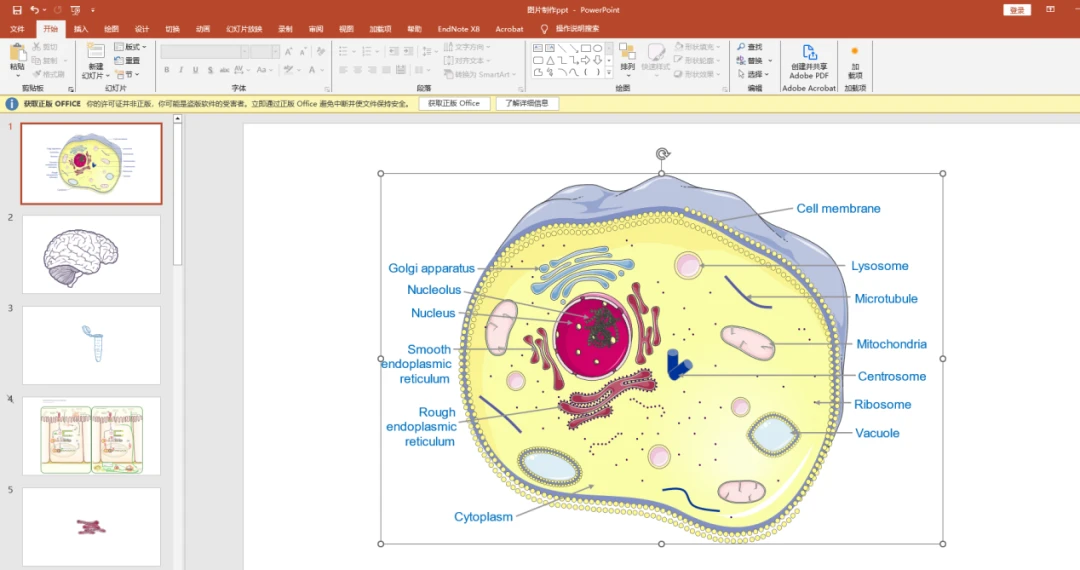
Task: Select slide 2 brain thumbnail
Action: tap(91, 255)
